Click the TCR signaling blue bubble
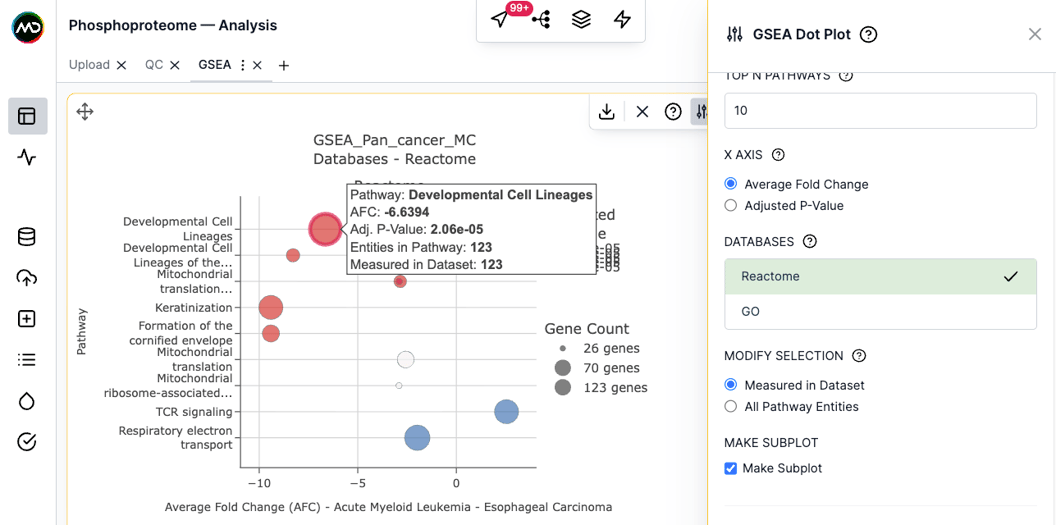 click(x=506, y=411)
